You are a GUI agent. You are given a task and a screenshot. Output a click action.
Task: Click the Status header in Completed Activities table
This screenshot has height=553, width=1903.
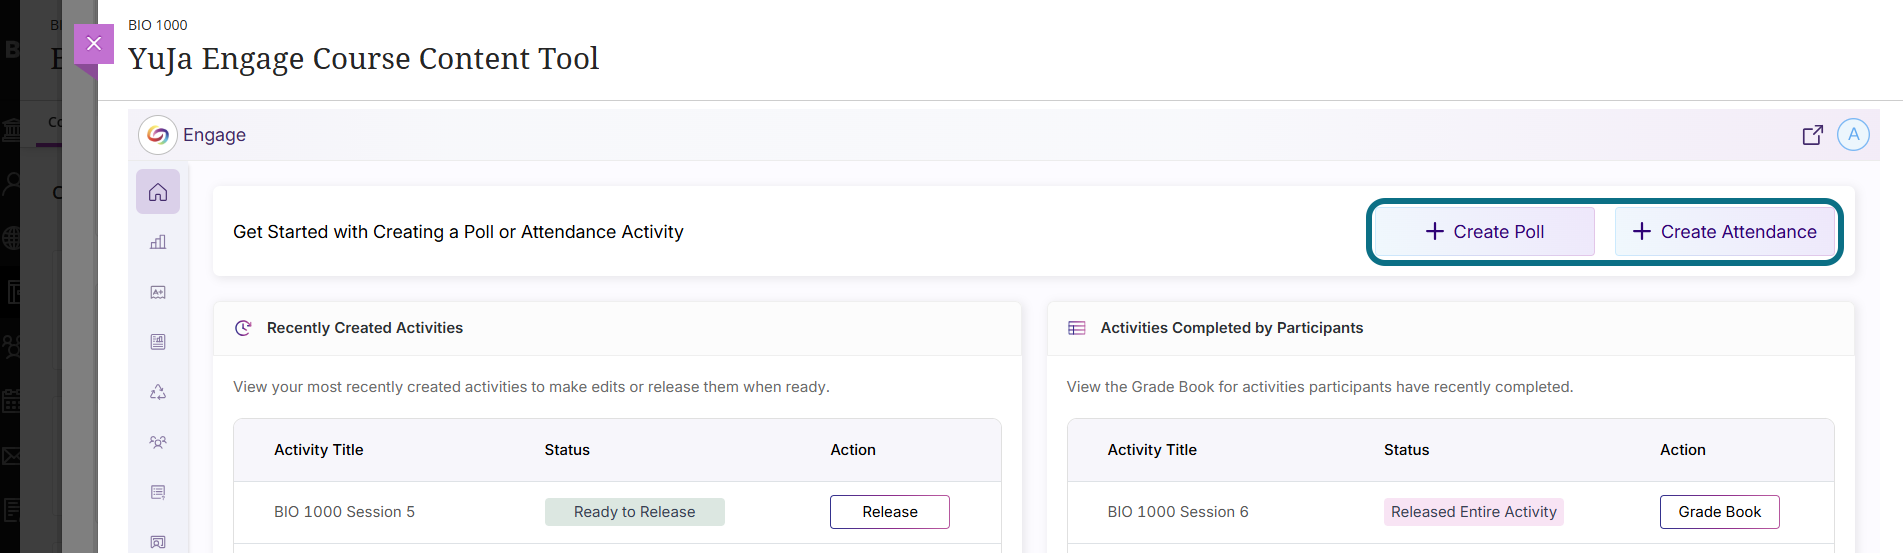coord(1406,450)
